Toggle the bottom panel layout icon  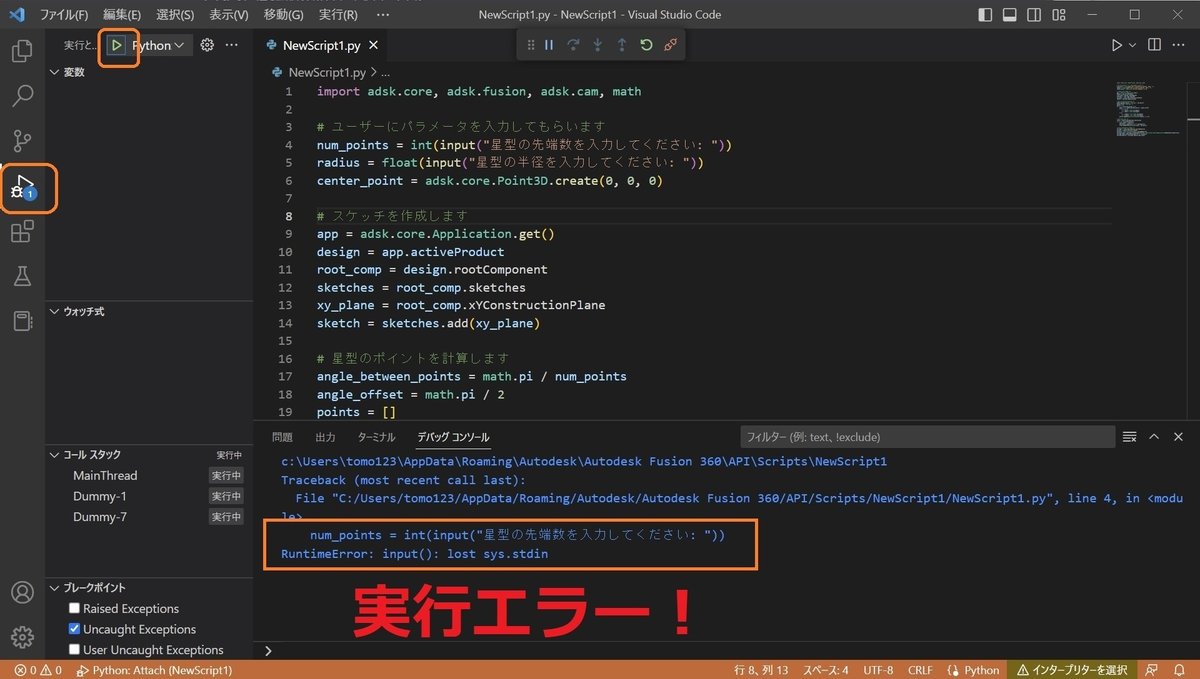tap(1011, 15)
